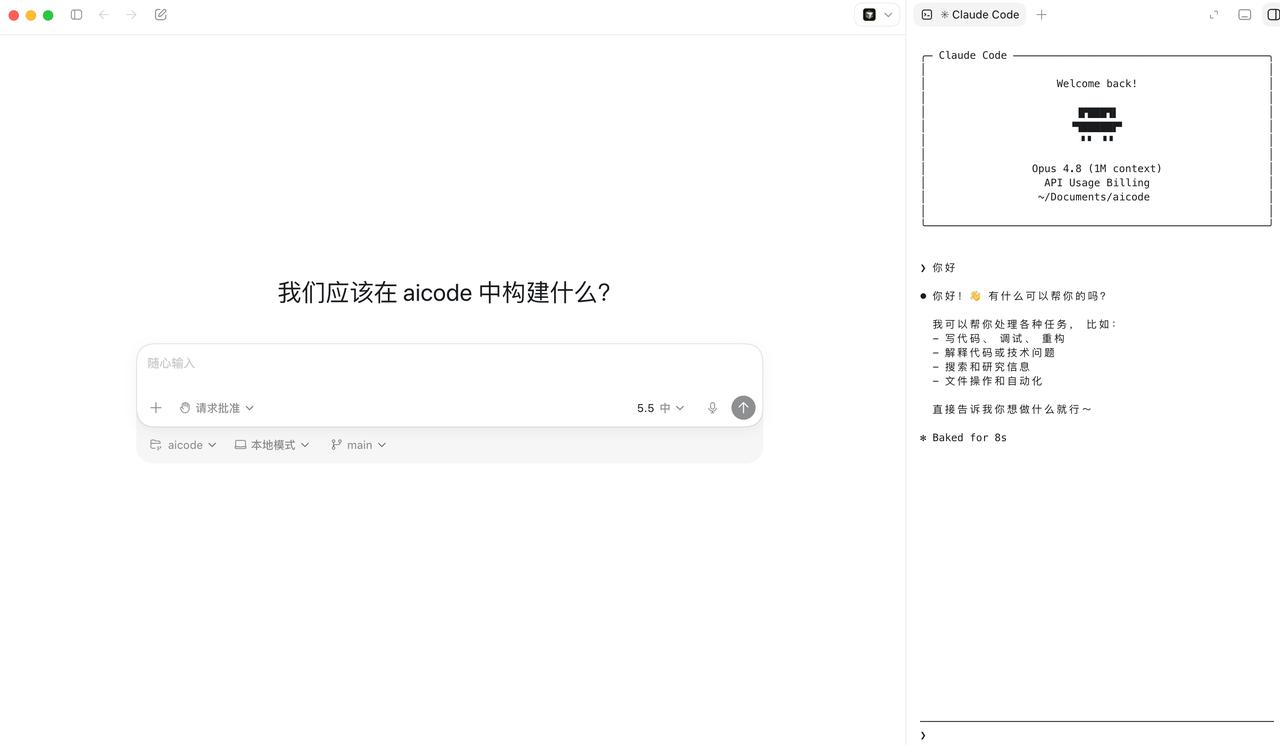Click the '~/Documents/aicode' path text
This screenshot has width=1280, height=745.
click(1094, 197)
